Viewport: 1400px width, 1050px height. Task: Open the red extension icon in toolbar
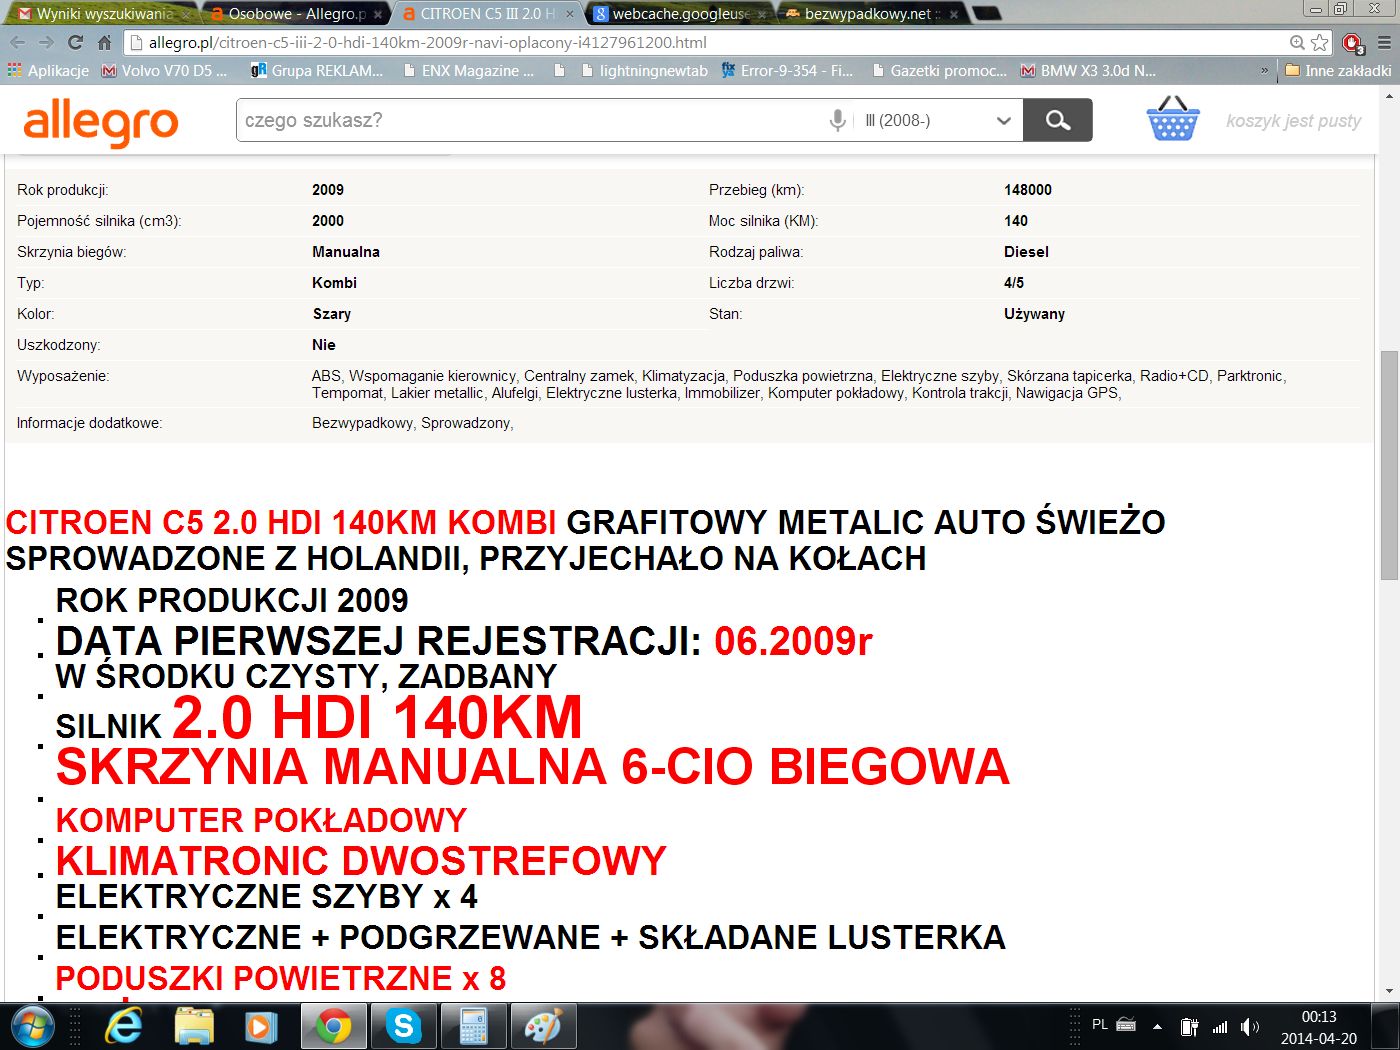tap(1352, 43)
